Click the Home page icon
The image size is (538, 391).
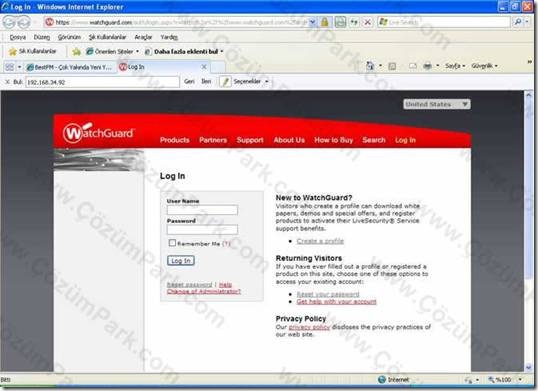[370, 66]
